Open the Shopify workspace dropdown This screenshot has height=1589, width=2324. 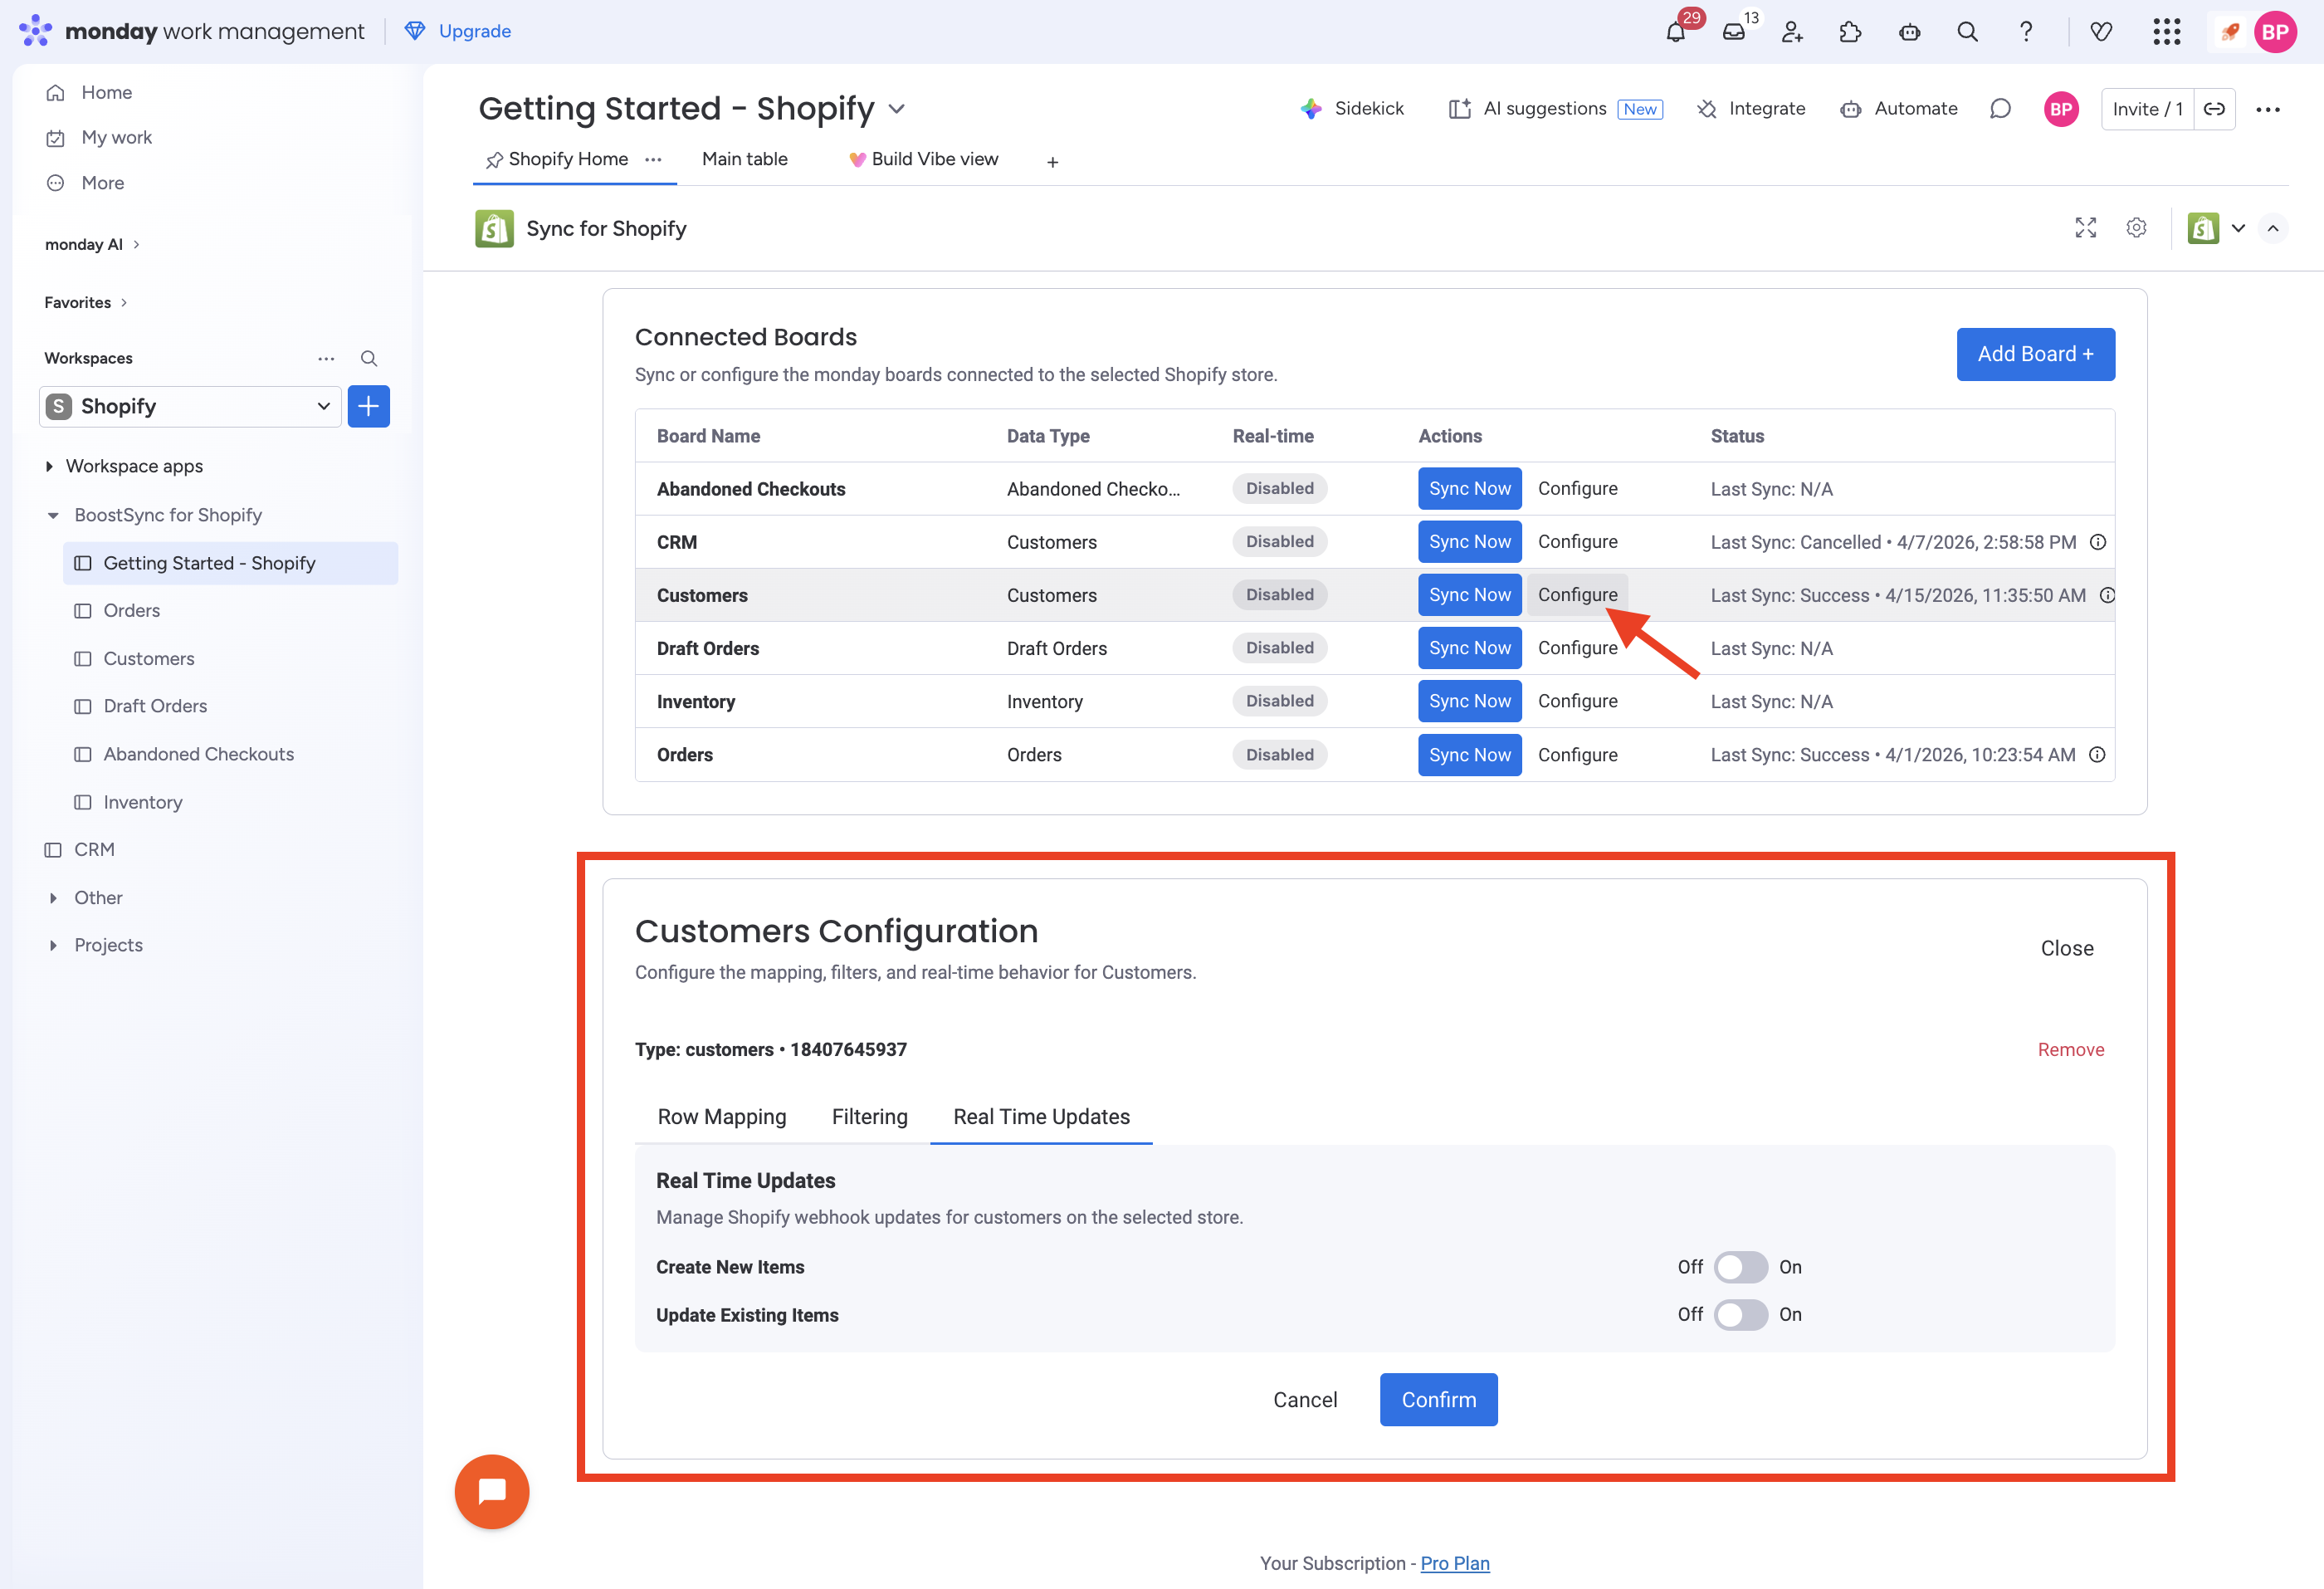[190, 406]
